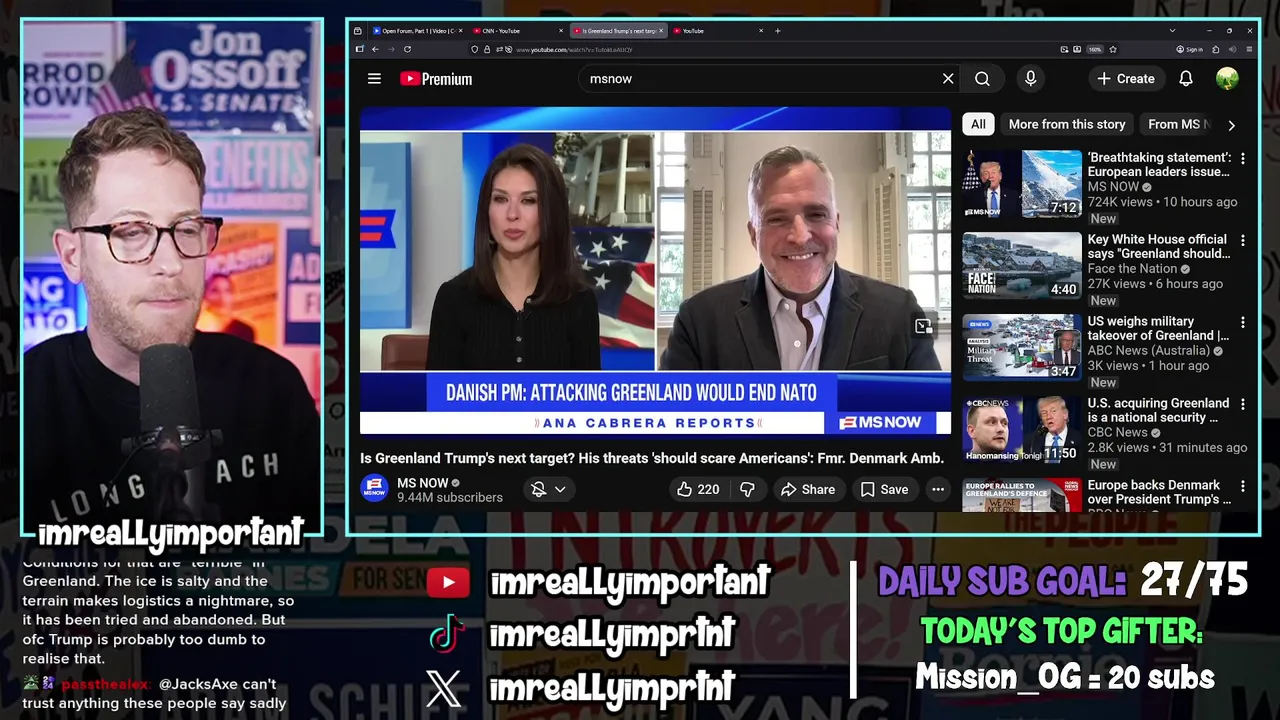Go back in browser history
This screenshot has height=720, width=1280.
coord(375,49)
